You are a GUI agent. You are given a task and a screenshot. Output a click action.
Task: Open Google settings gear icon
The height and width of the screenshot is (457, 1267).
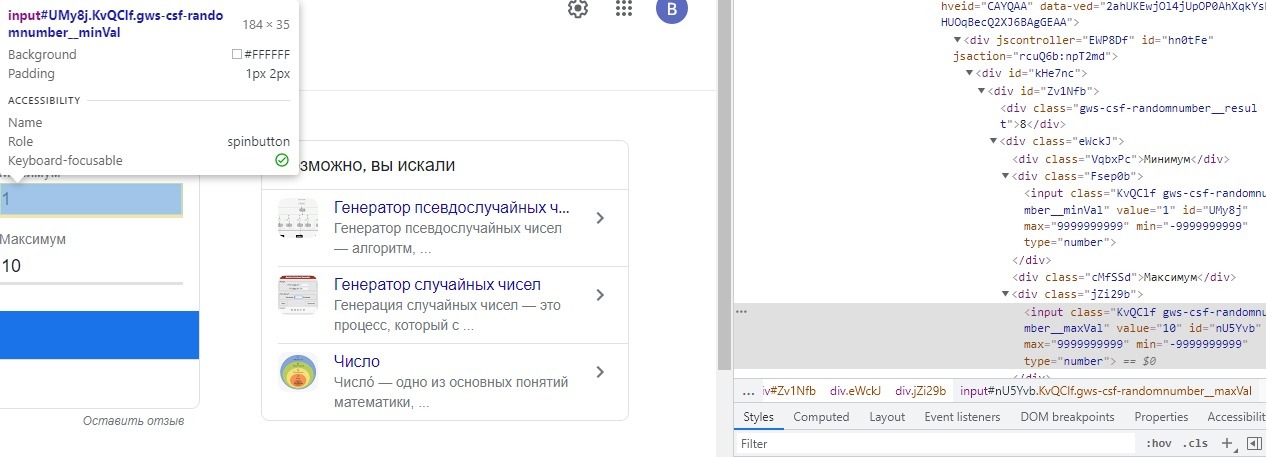[x=577, y=9]
